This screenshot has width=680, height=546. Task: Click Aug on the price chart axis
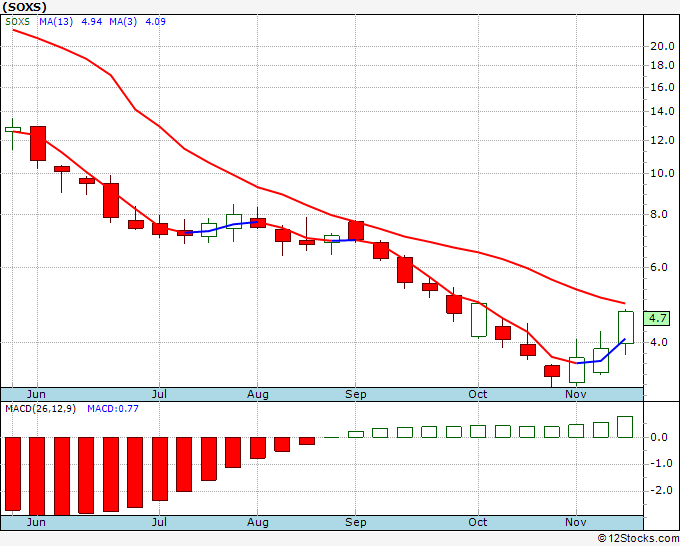pyautogui.click(x=258, y=394)
